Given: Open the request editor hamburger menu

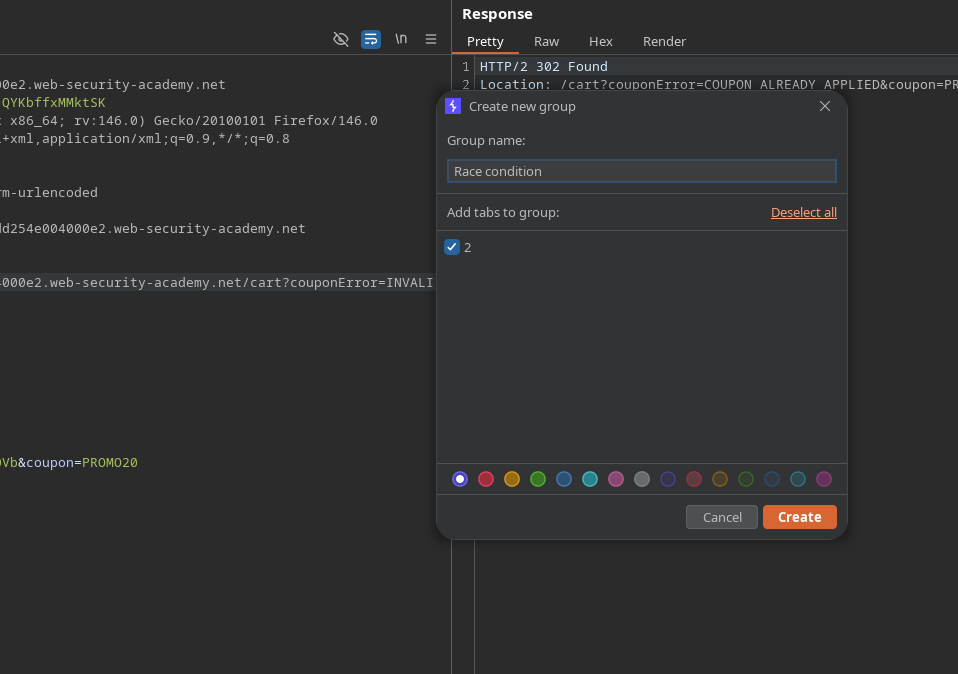Looking at the screenshot, I should pos(431,39).
